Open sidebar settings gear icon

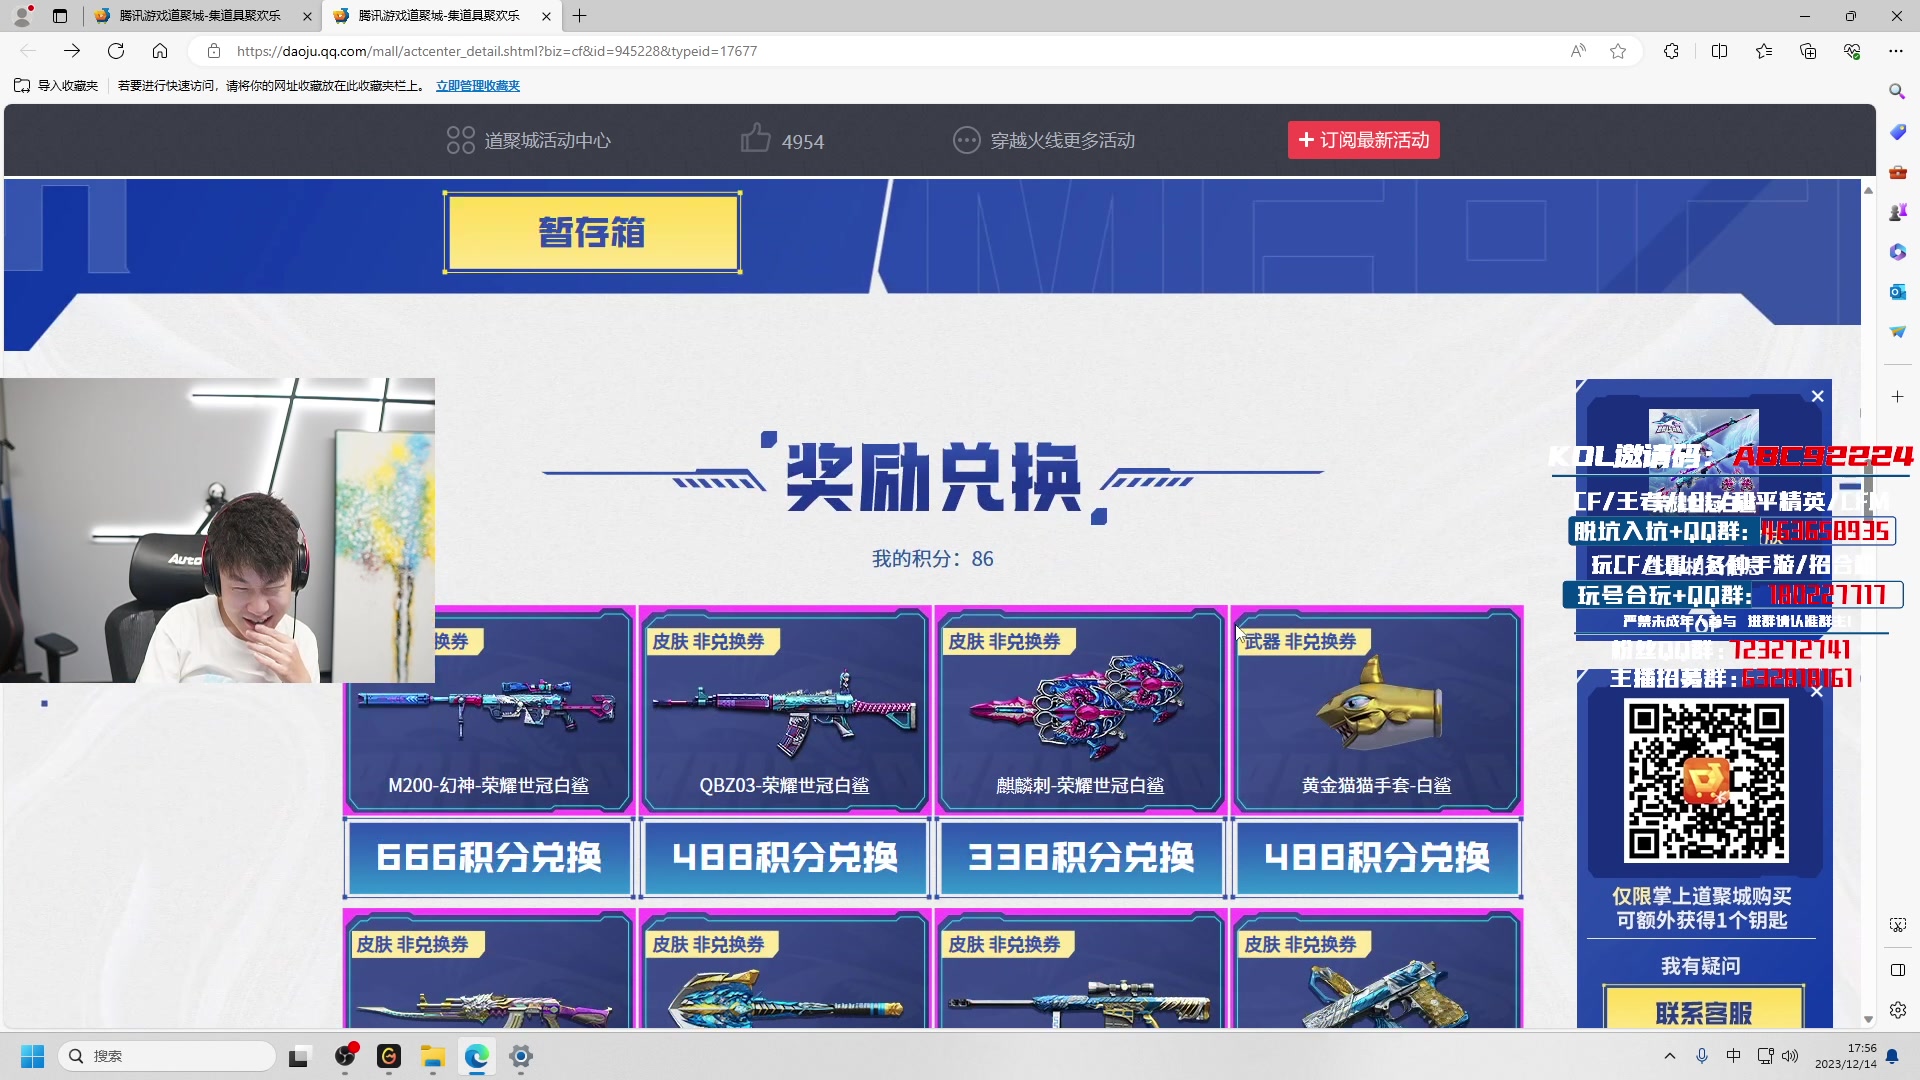pos(1897,1010)
